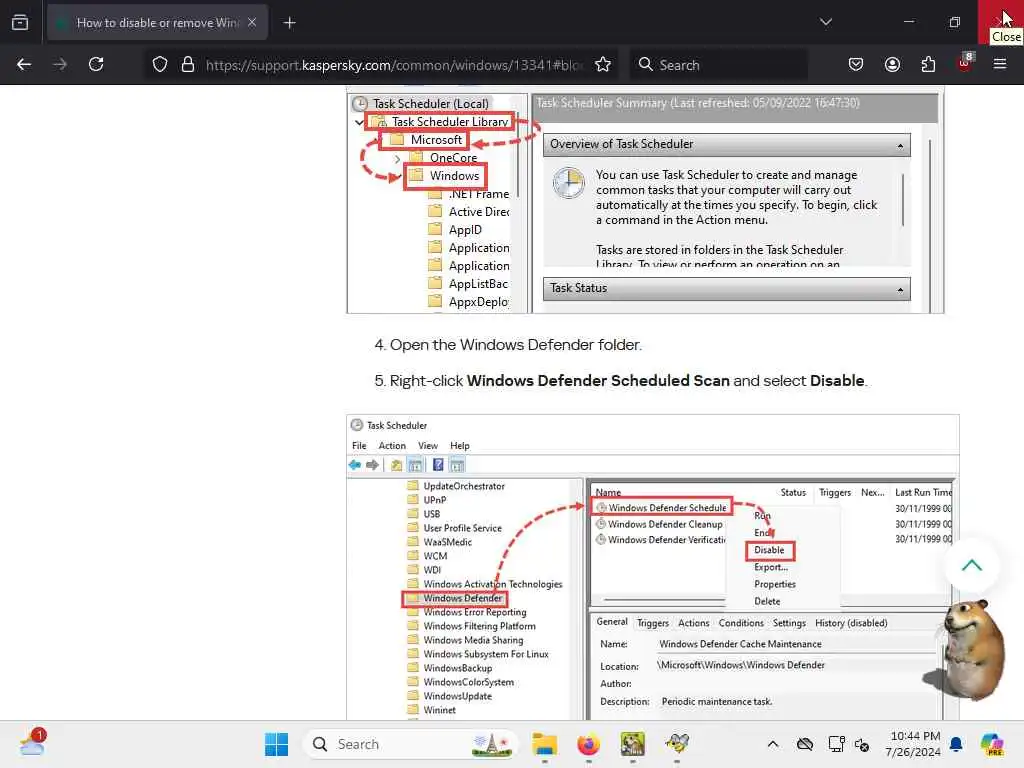Open the bee app icon in the taskbar

coord(677,744)
